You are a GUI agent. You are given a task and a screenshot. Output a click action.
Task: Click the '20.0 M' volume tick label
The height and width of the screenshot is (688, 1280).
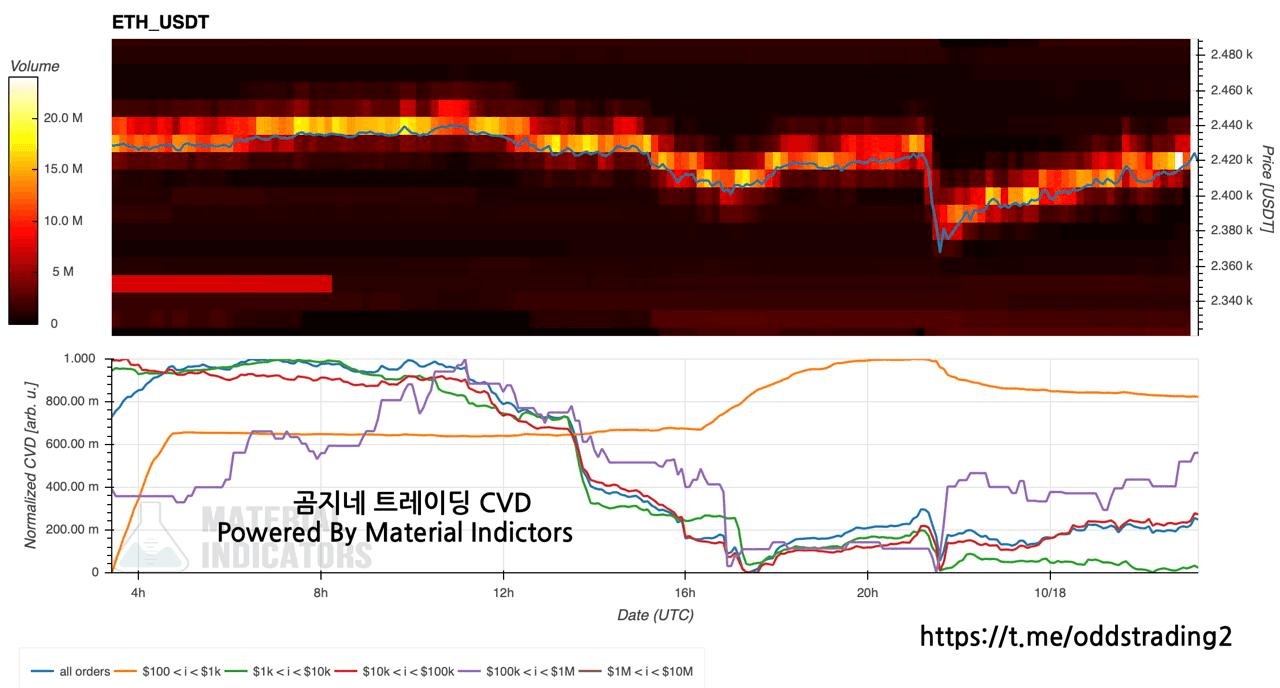[x=63, y=118]
